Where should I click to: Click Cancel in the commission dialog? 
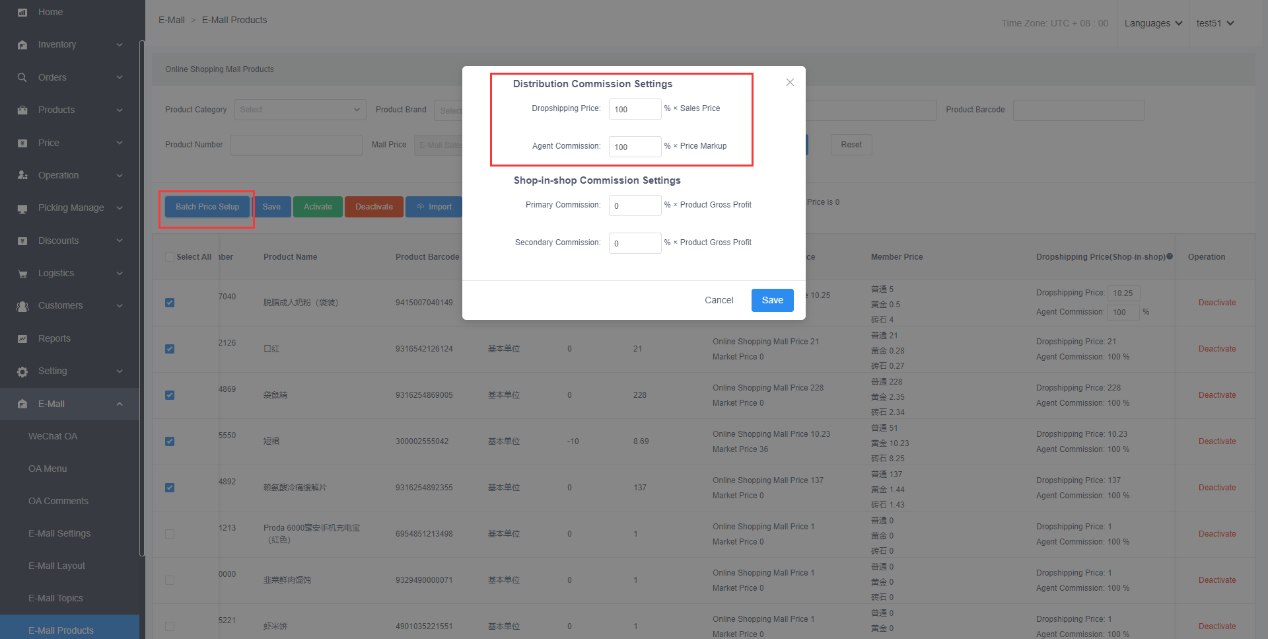(718, 300)
